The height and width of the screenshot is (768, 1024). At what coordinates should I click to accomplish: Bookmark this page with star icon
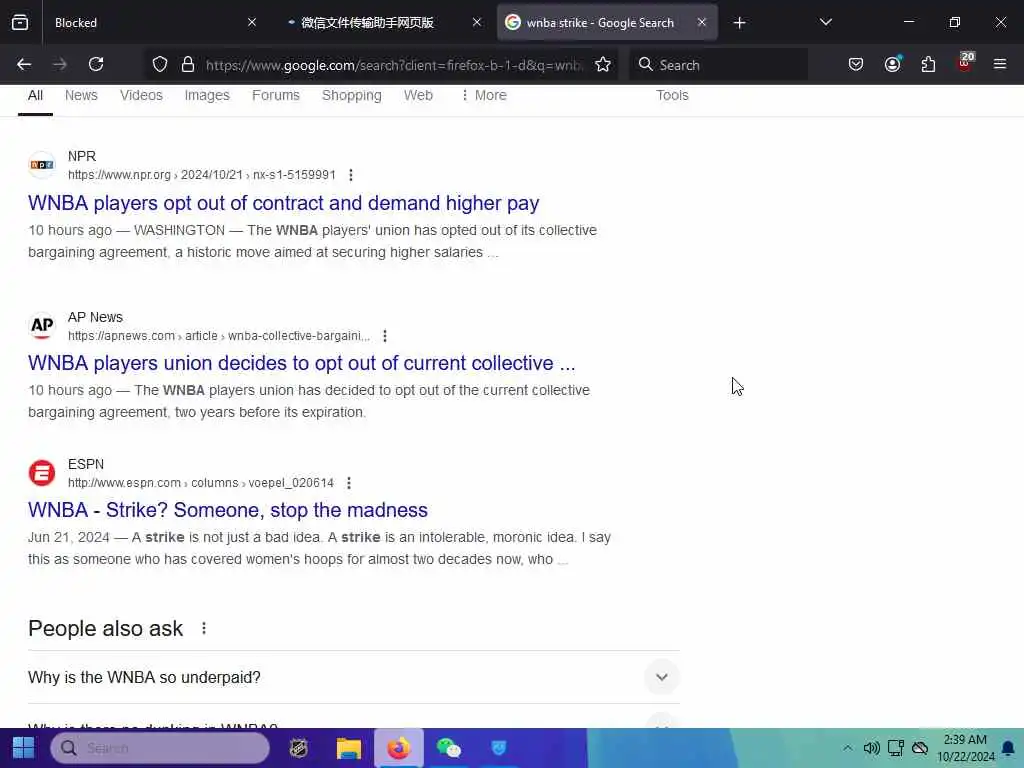(603, 64)
